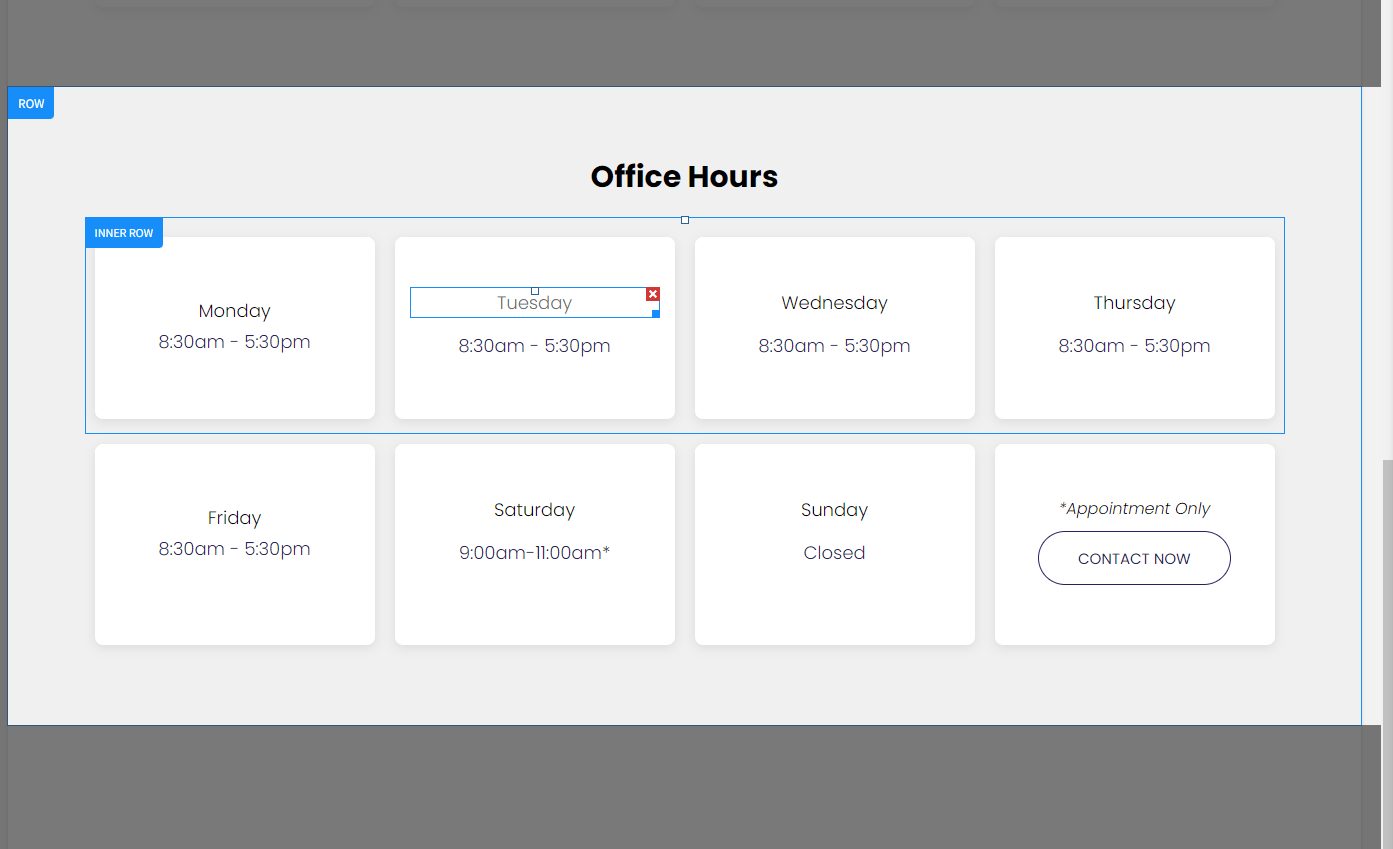This screenshot has height=849, width=1393.
Task: Click the CONTACT NOW button
Action: pos(1134,558)
